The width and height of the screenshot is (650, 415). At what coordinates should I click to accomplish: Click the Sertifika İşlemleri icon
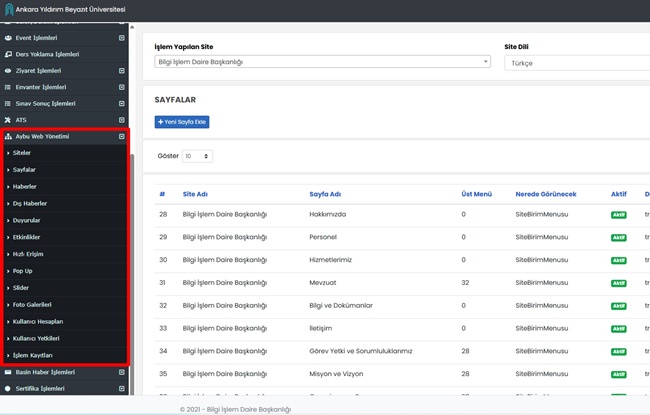(x=9, y=387)
